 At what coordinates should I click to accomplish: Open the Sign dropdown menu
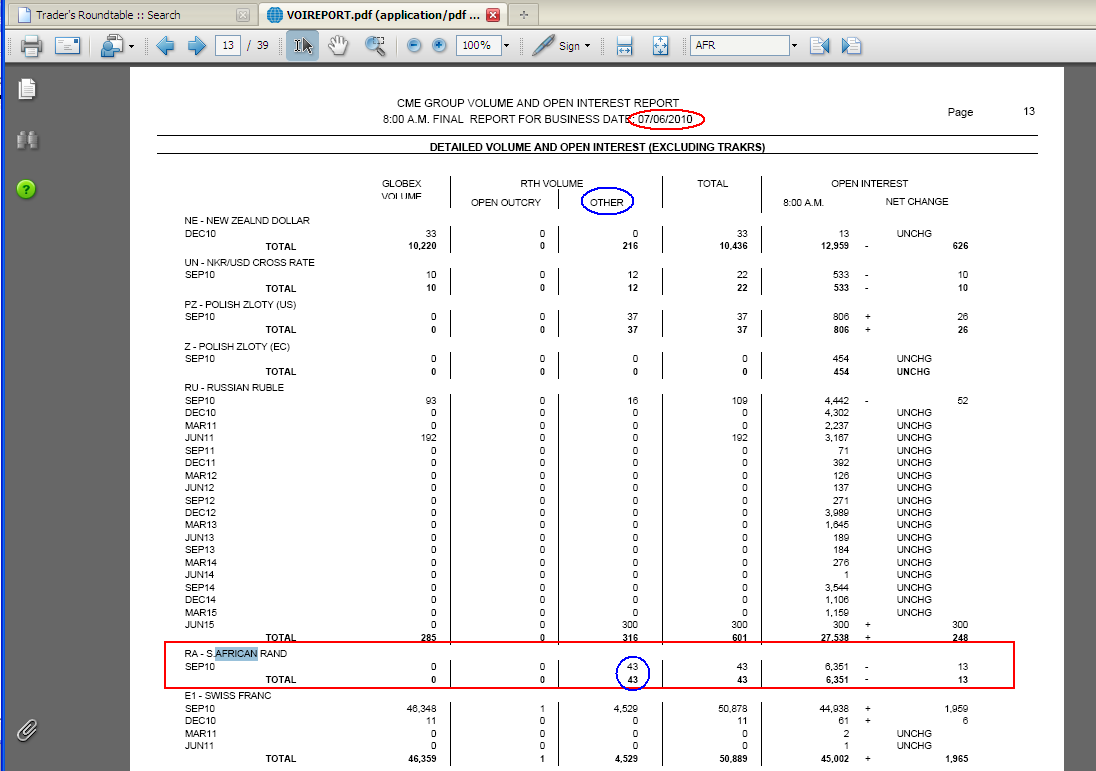tap(562, 46)
